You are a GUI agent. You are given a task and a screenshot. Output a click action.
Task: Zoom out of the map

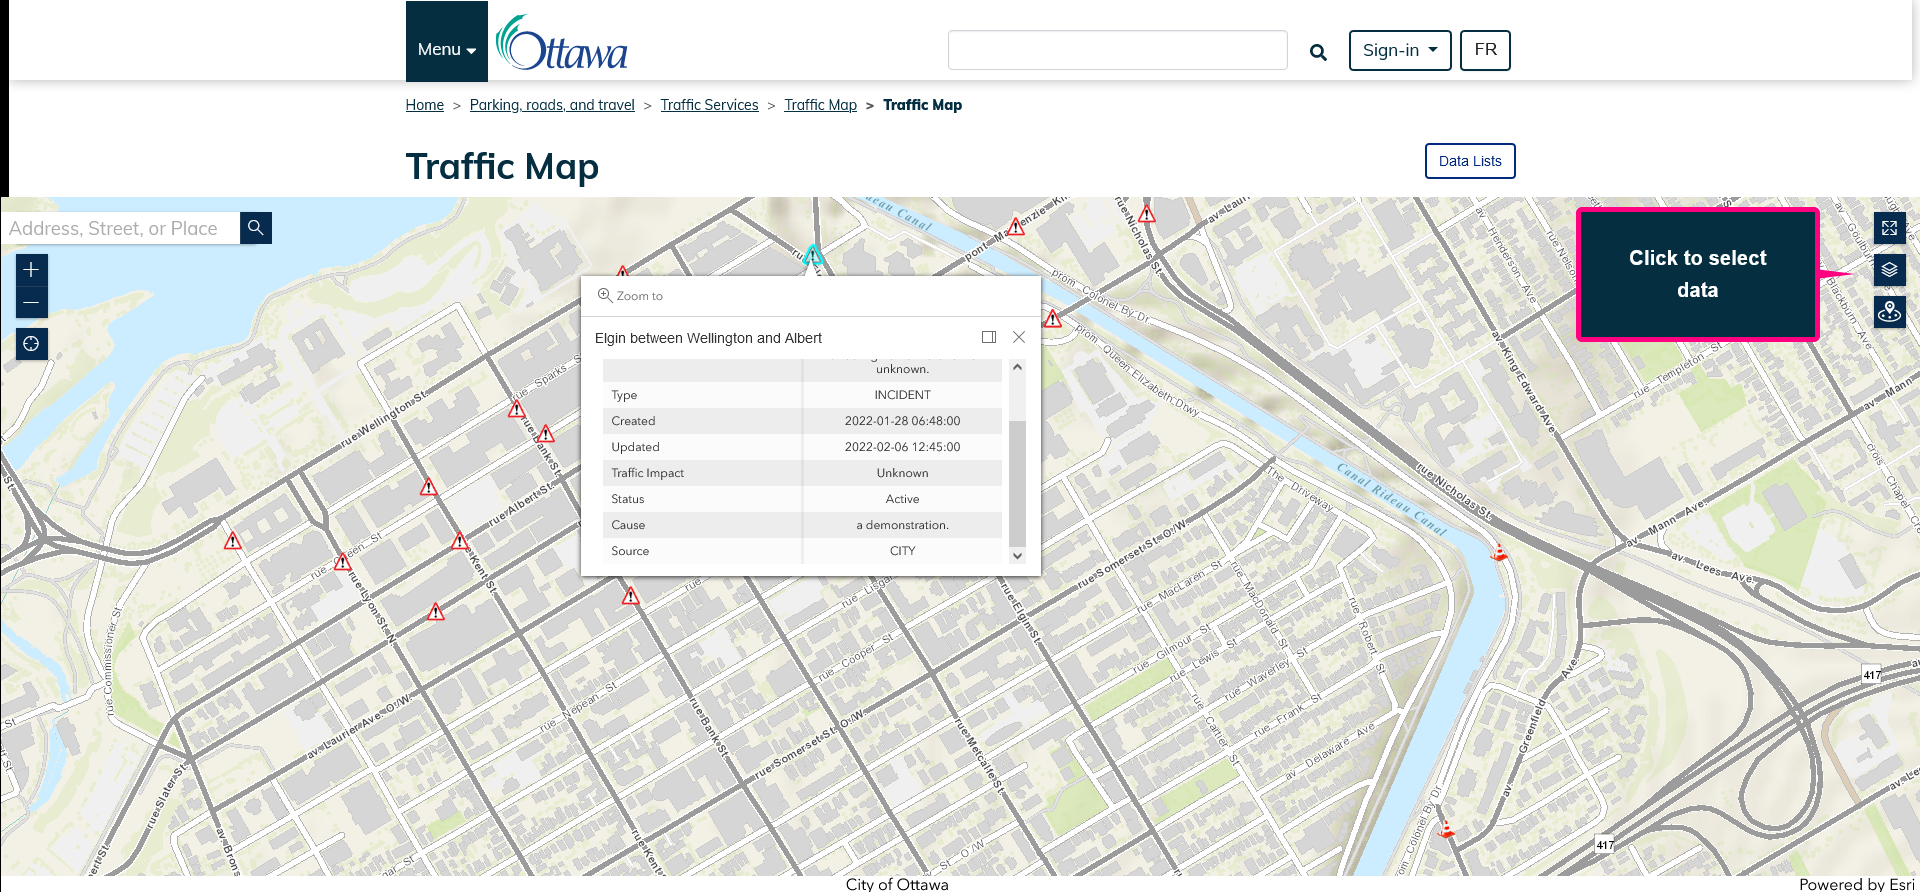[x=31, y=302]
